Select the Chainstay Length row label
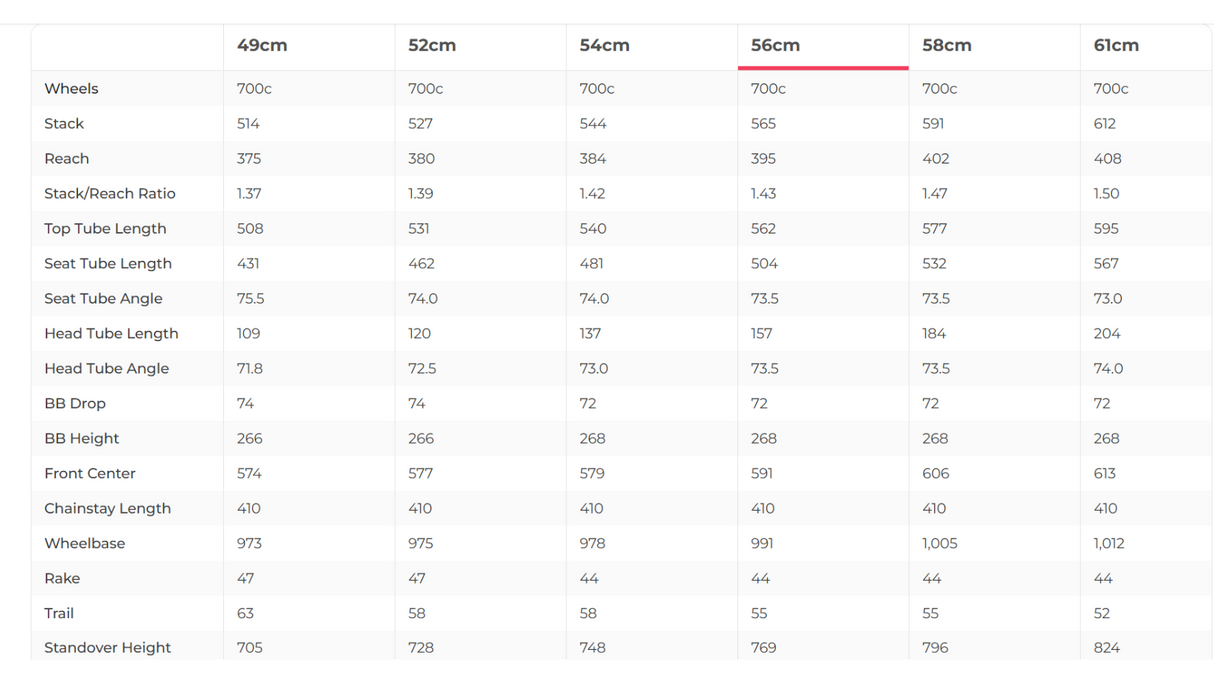 [107, 509]
